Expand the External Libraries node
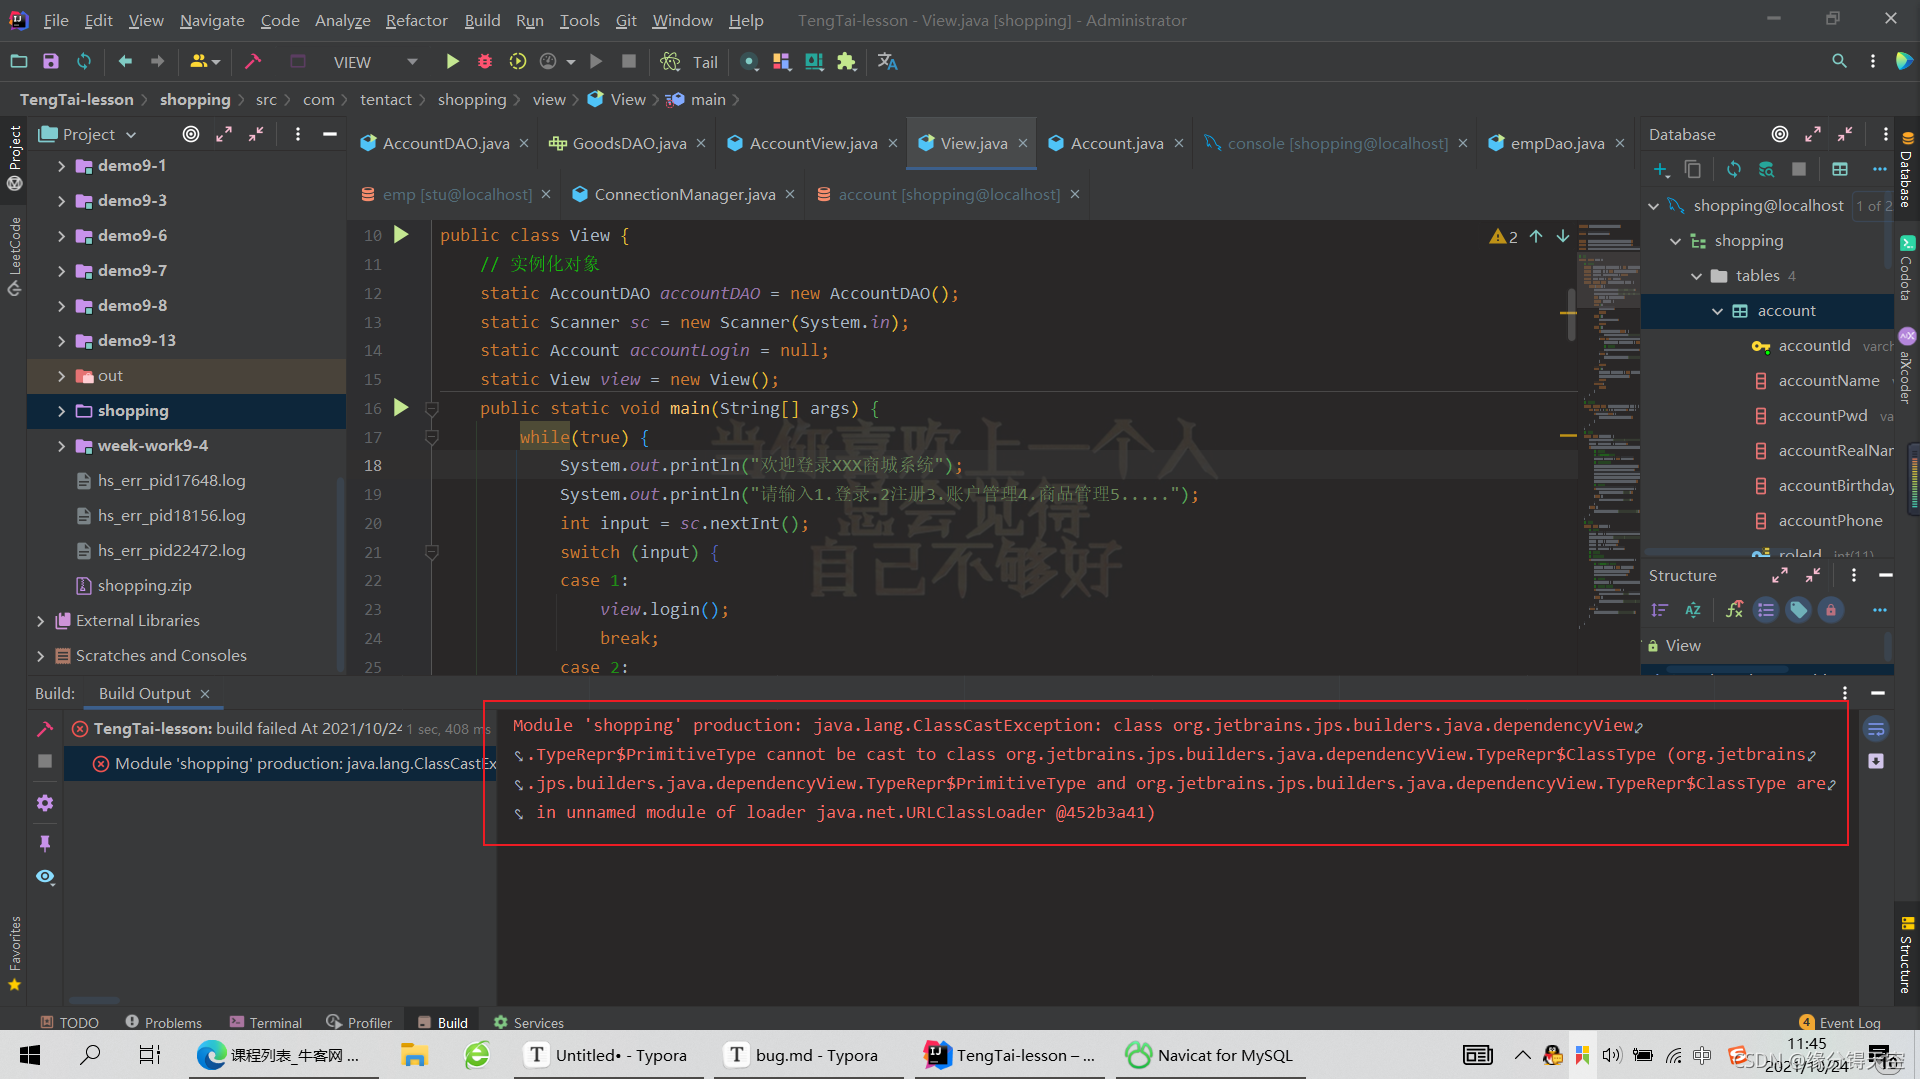The height and width of the screenshot is (1079, 1920). pos(40,620)
